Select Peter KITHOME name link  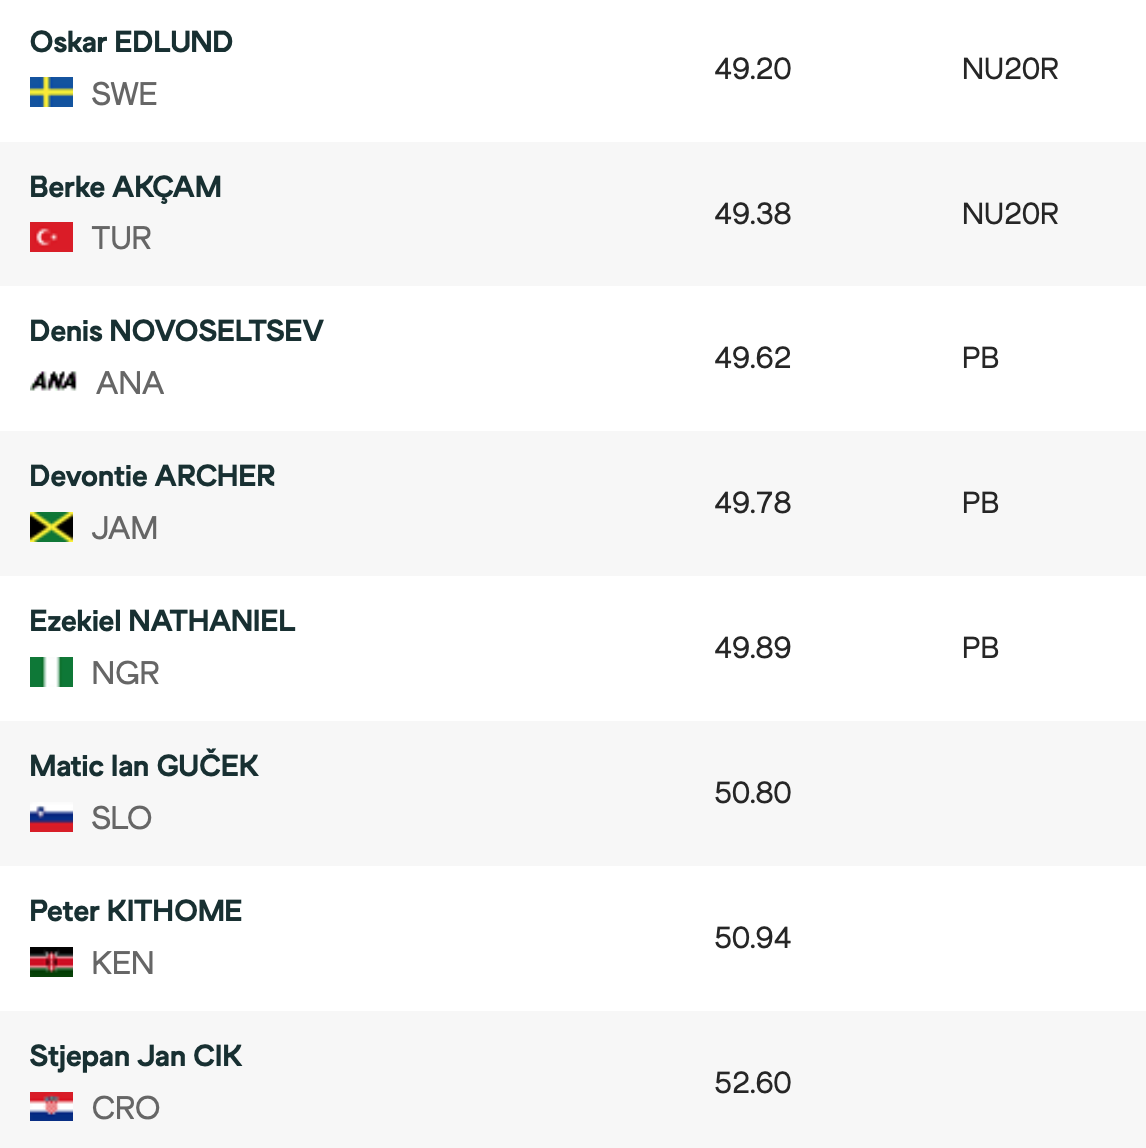click(x=136, y=911)
